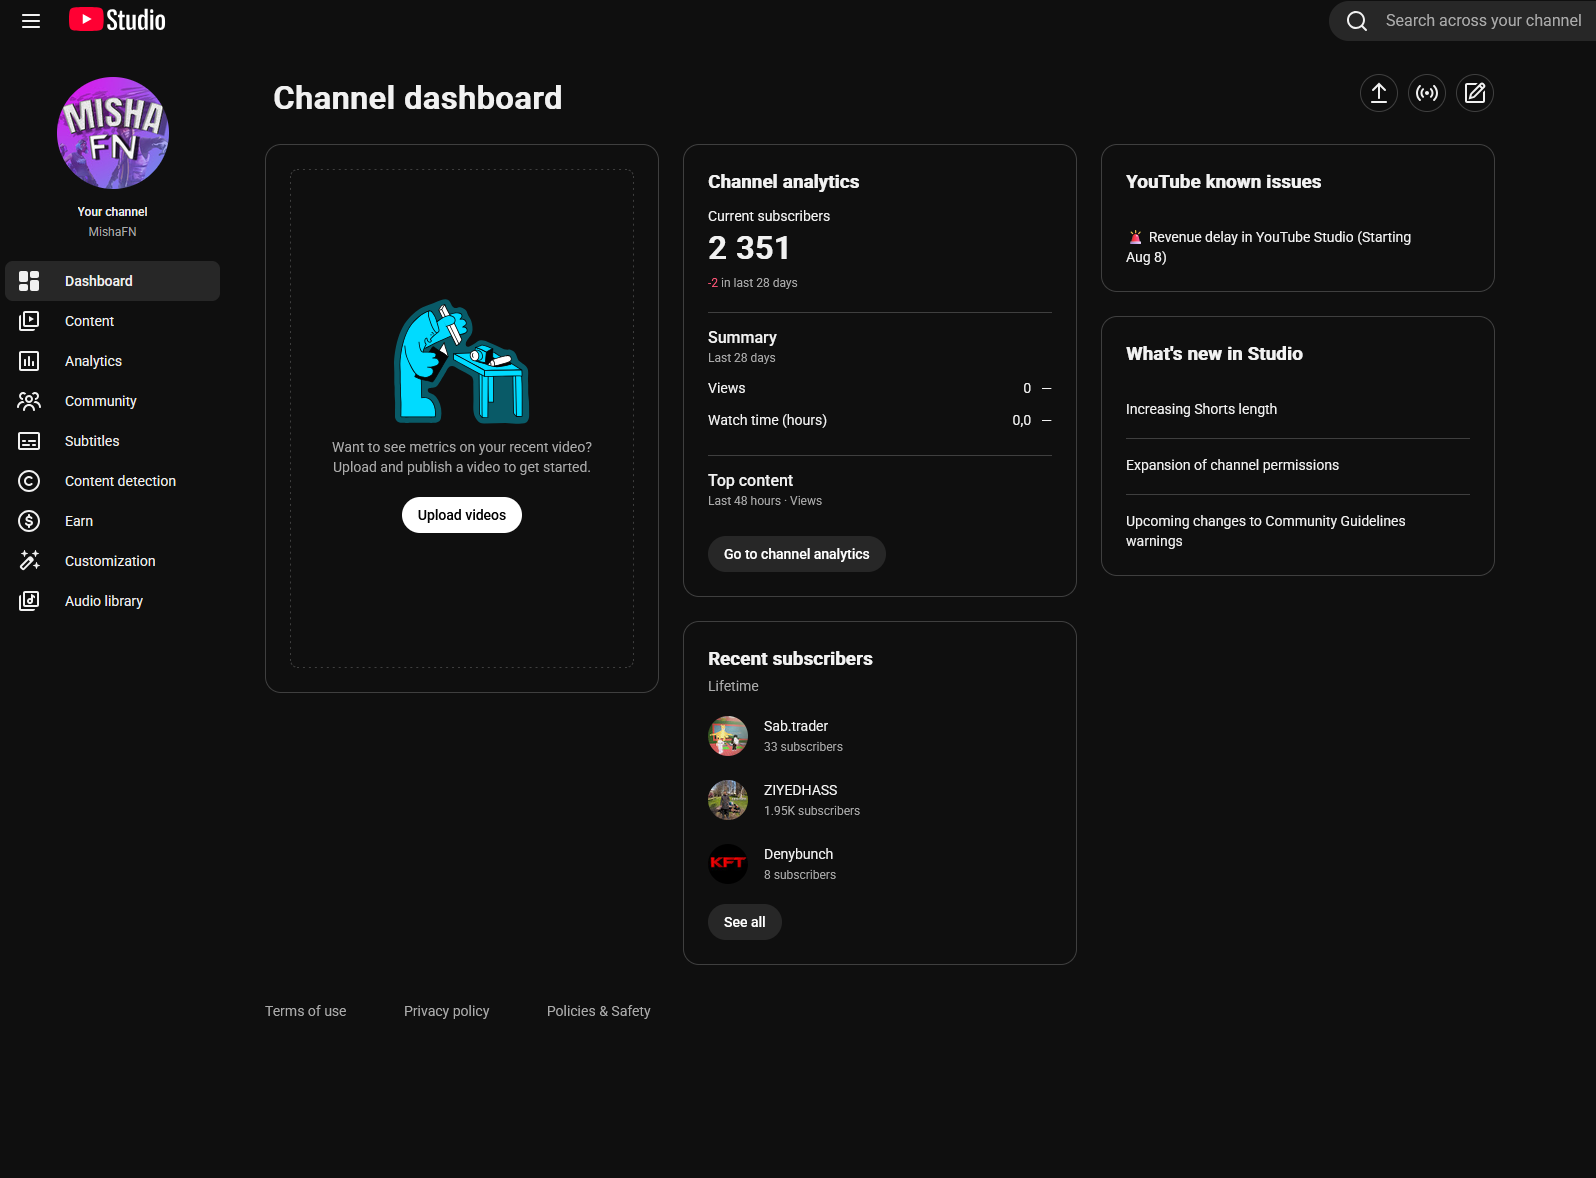Click the Dashboard grid icon
The height and width of the screenshot is (1178, 1596).
pos(29,281)
